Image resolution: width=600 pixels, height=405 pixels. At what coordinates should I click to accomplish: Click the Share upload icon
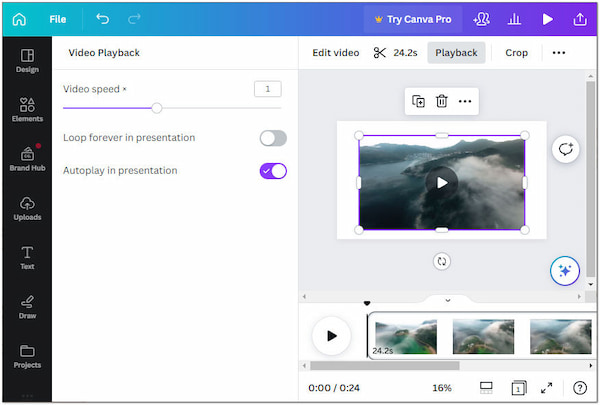click(579, 19)
